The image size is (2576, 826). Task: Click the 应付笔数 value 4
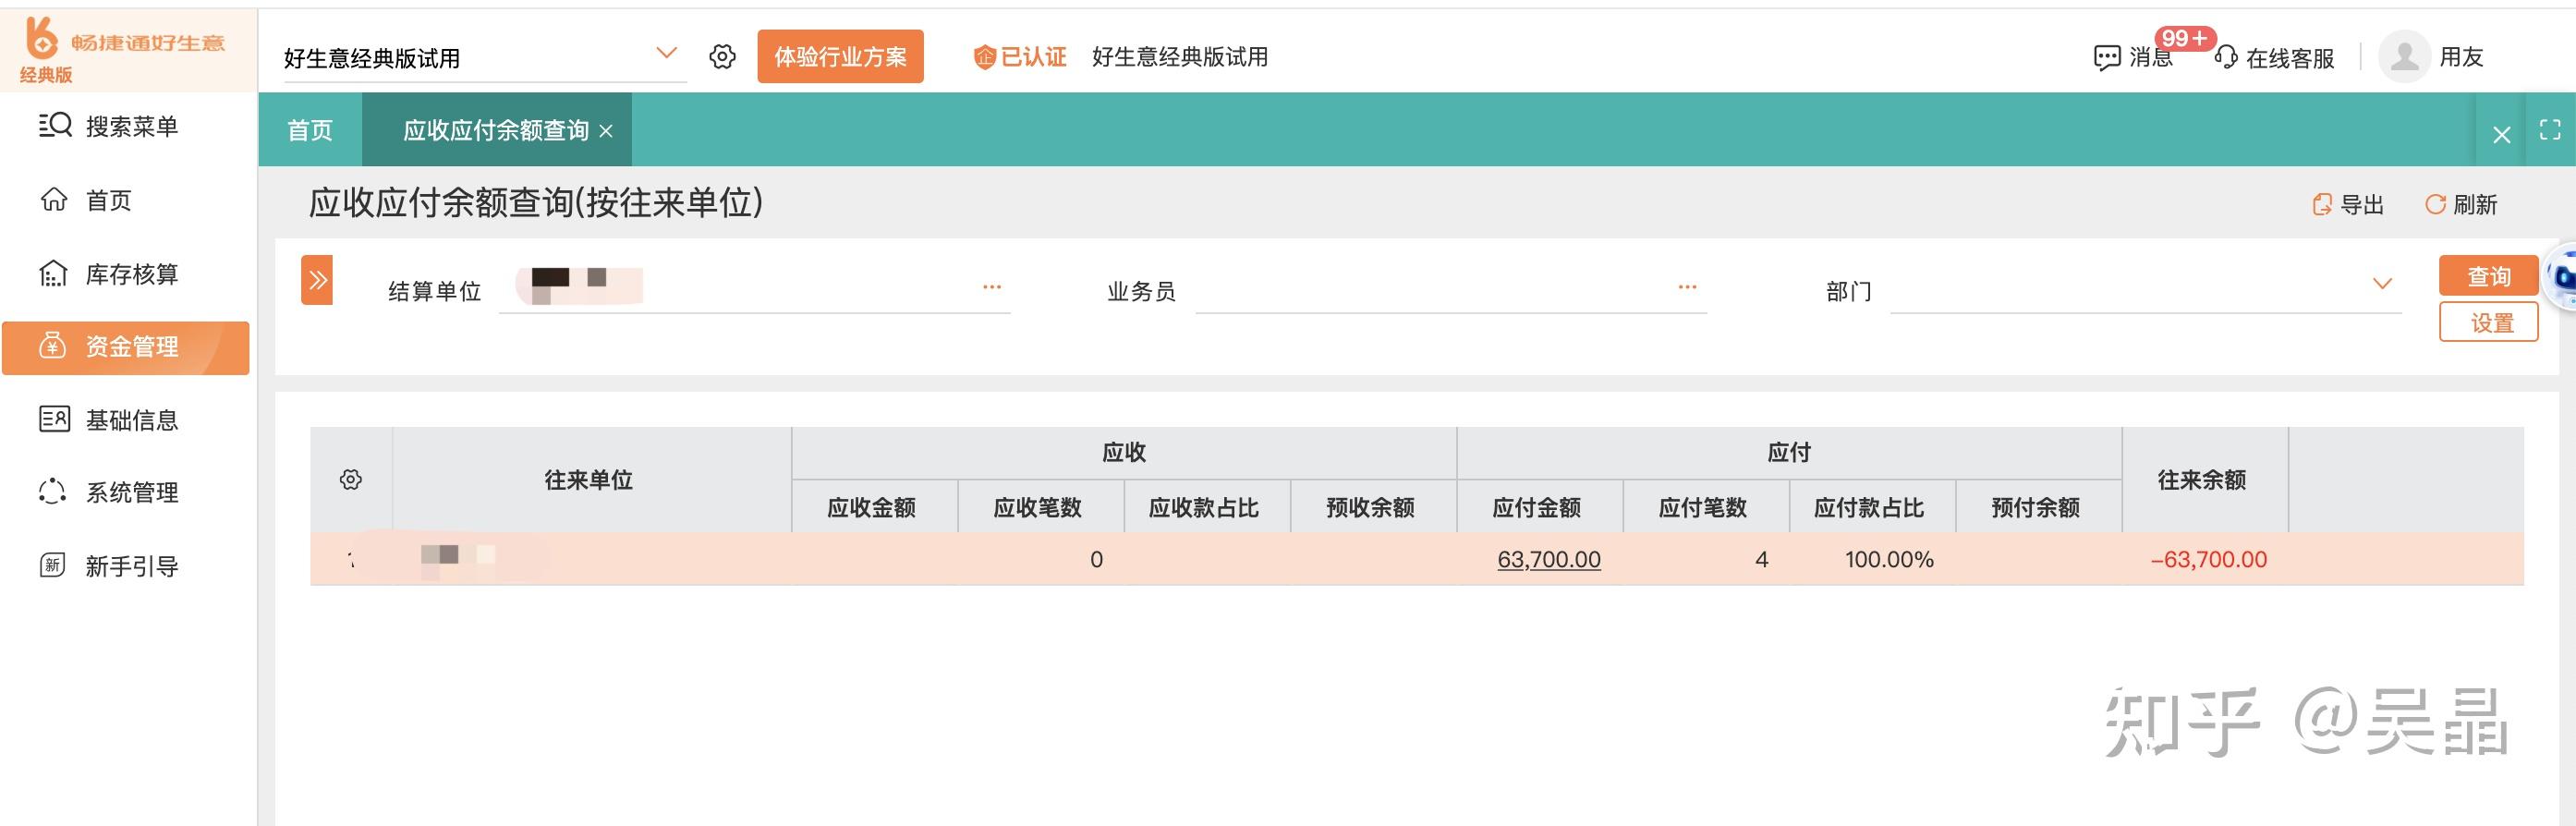tap(1762, 560)
